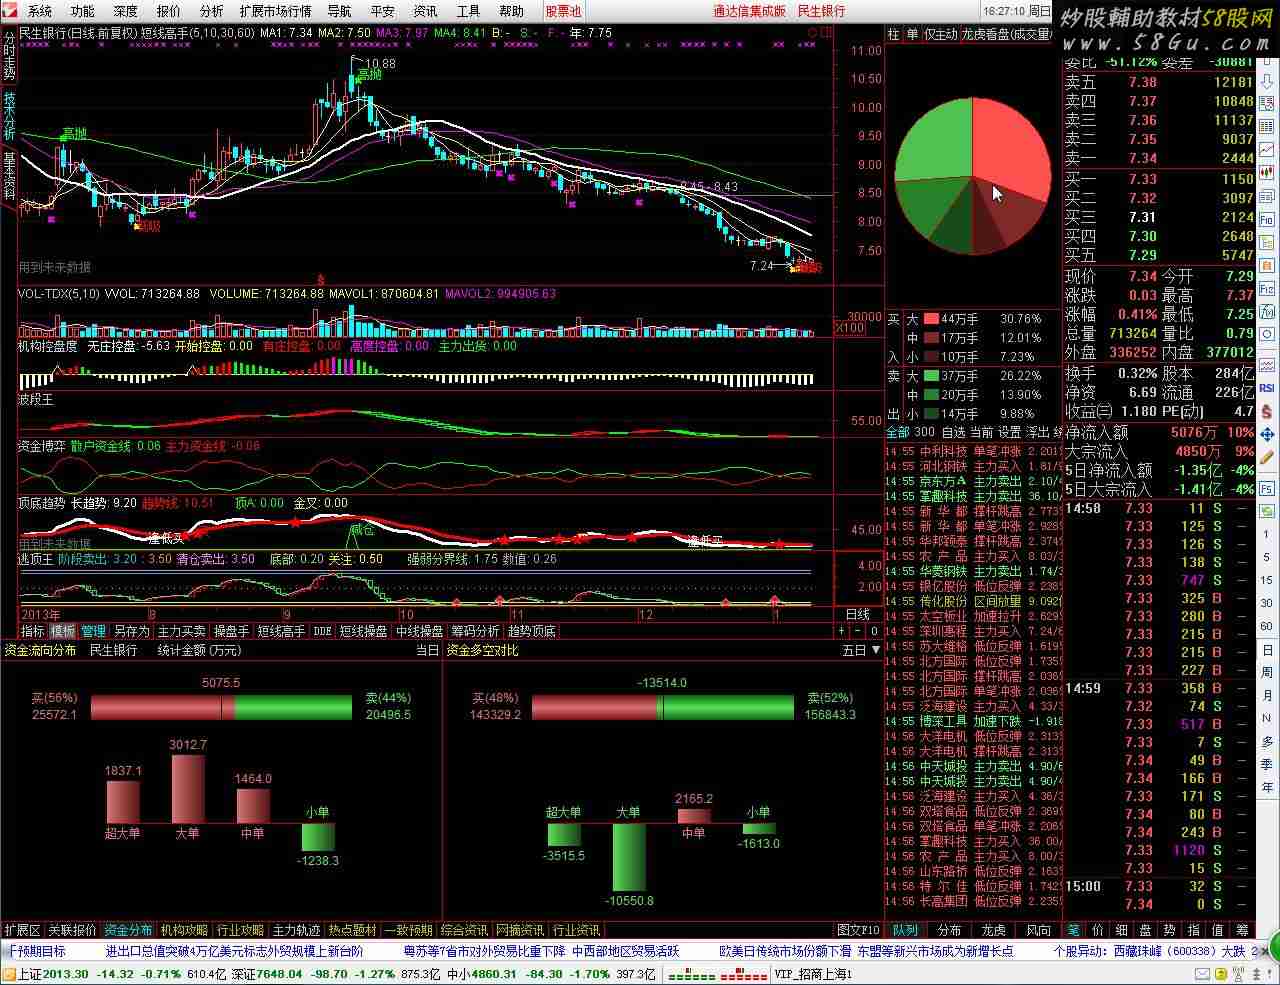Viewport: 1280px width, 985px height.
Task: Switch to 趋势顶底 indicator tab
Action: click(532, 631)
